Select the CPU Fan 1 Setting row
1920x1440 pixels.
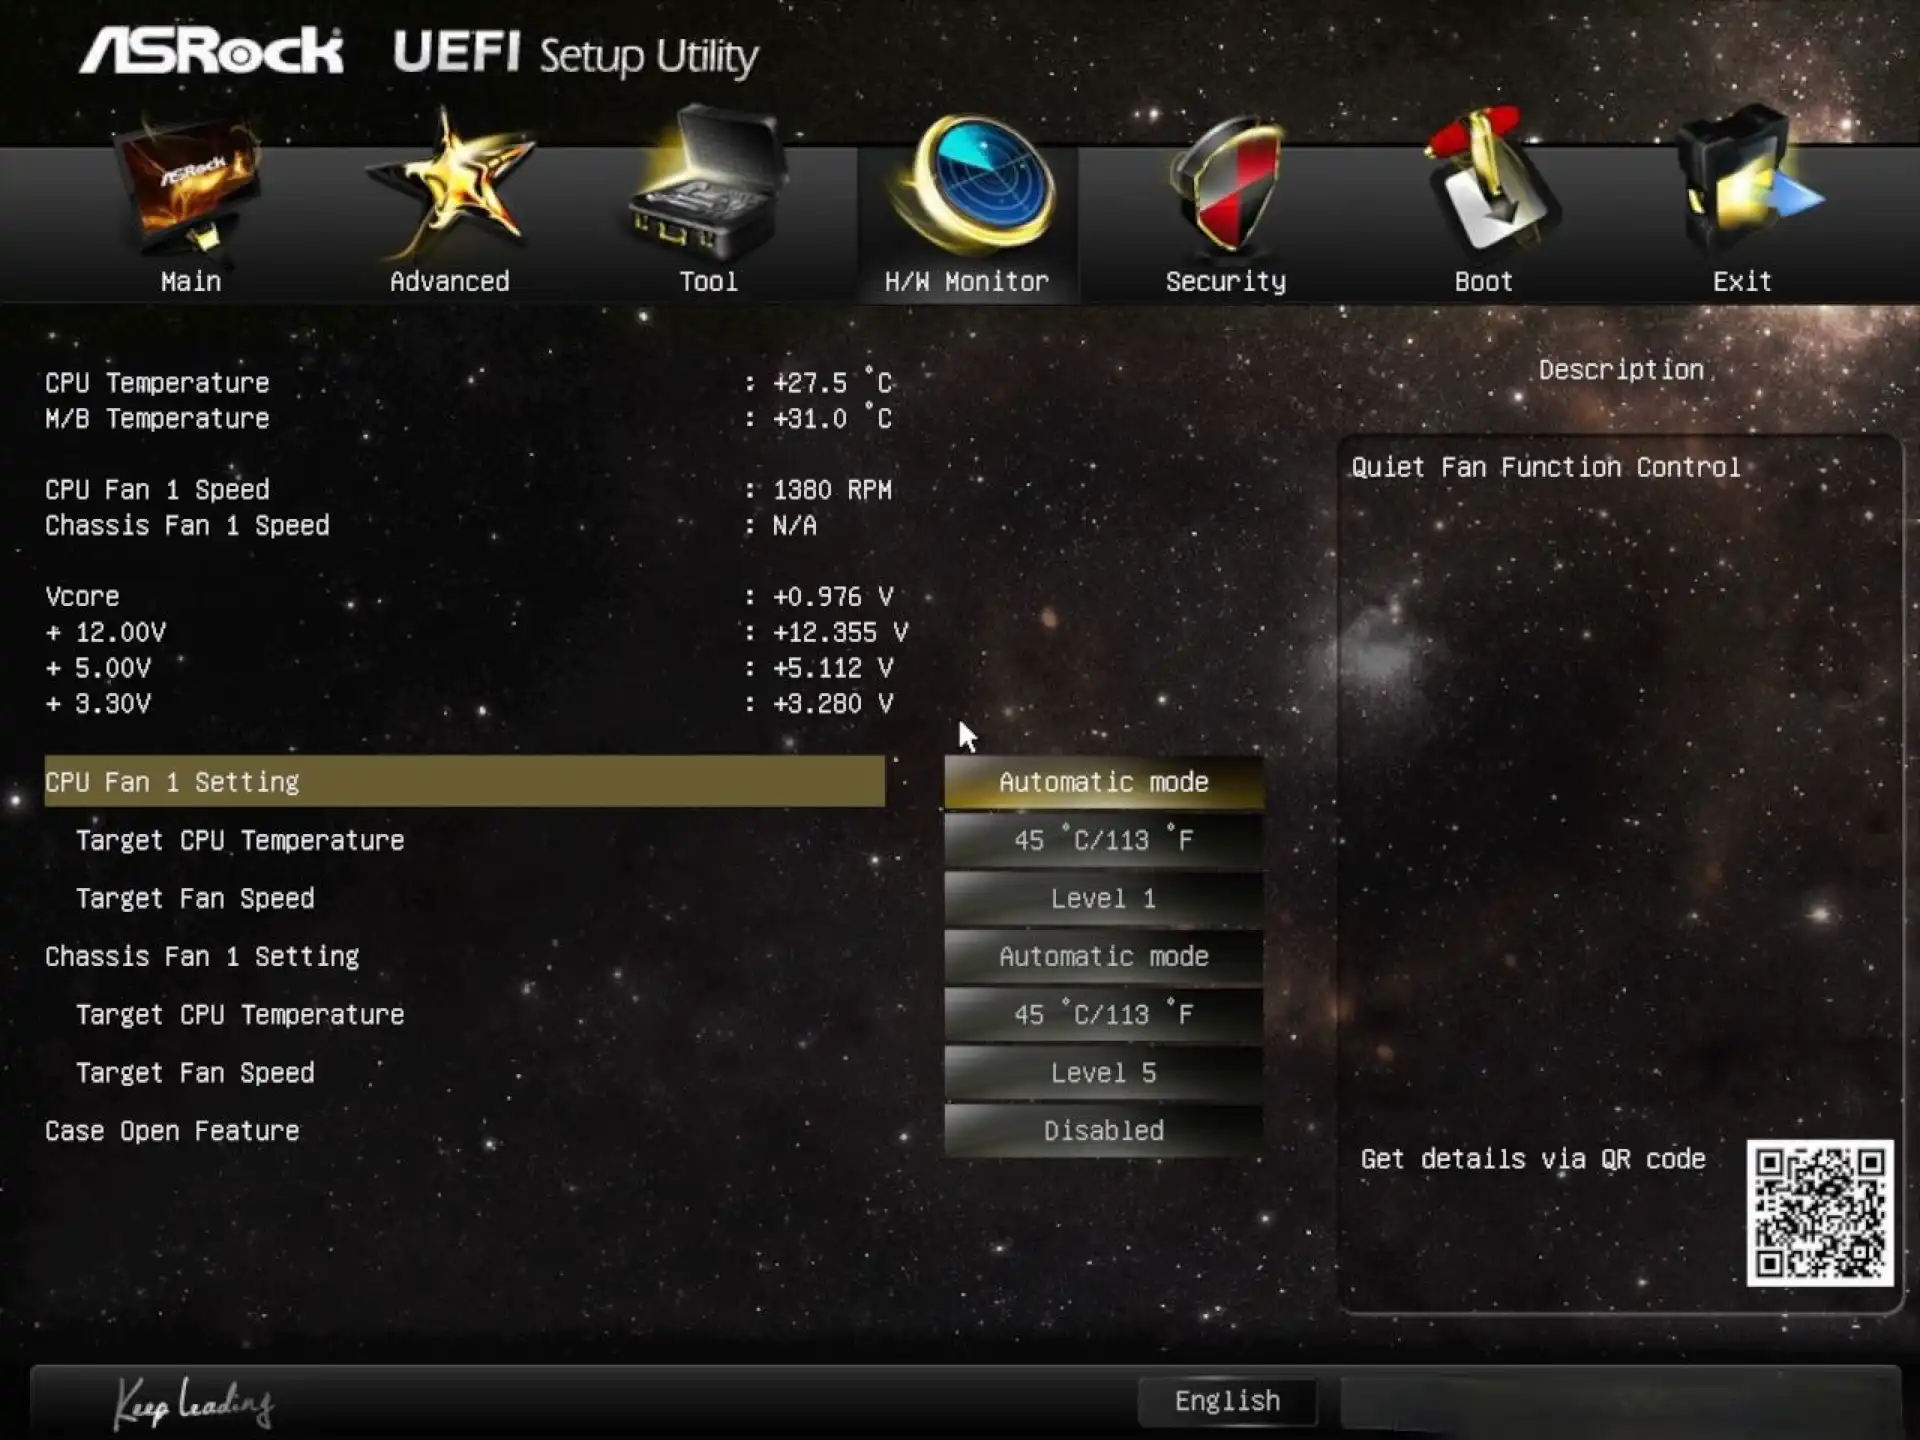pos(464,782)
